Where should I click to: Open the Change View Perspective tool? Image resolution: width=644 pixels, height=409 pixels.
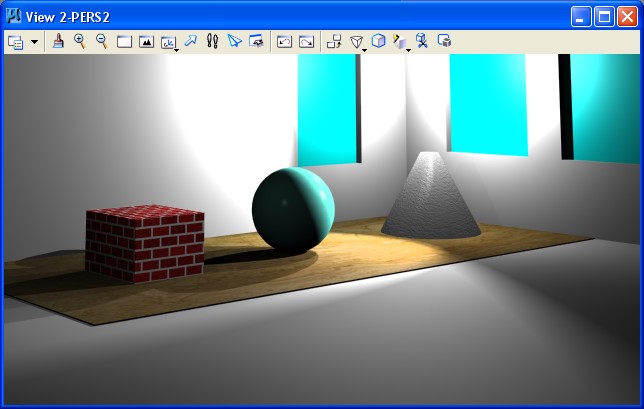(356, 42)
